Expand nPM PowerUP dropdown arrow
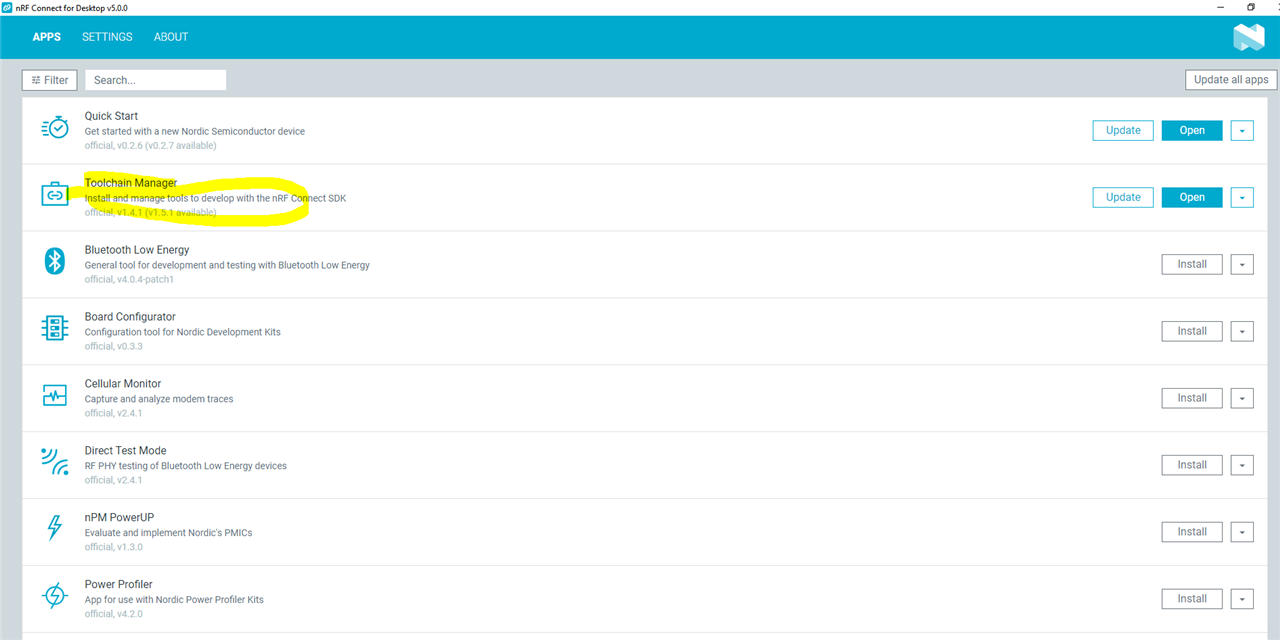Viewport: 1280px width, 640px height. pos(1242,532)
